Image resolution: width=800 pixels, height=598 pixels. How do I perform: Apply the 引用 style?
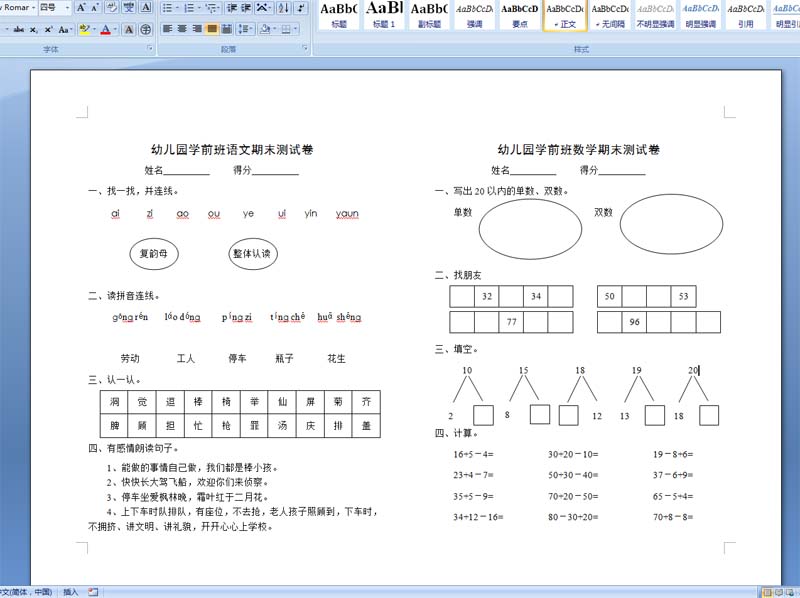pos(745,15)
